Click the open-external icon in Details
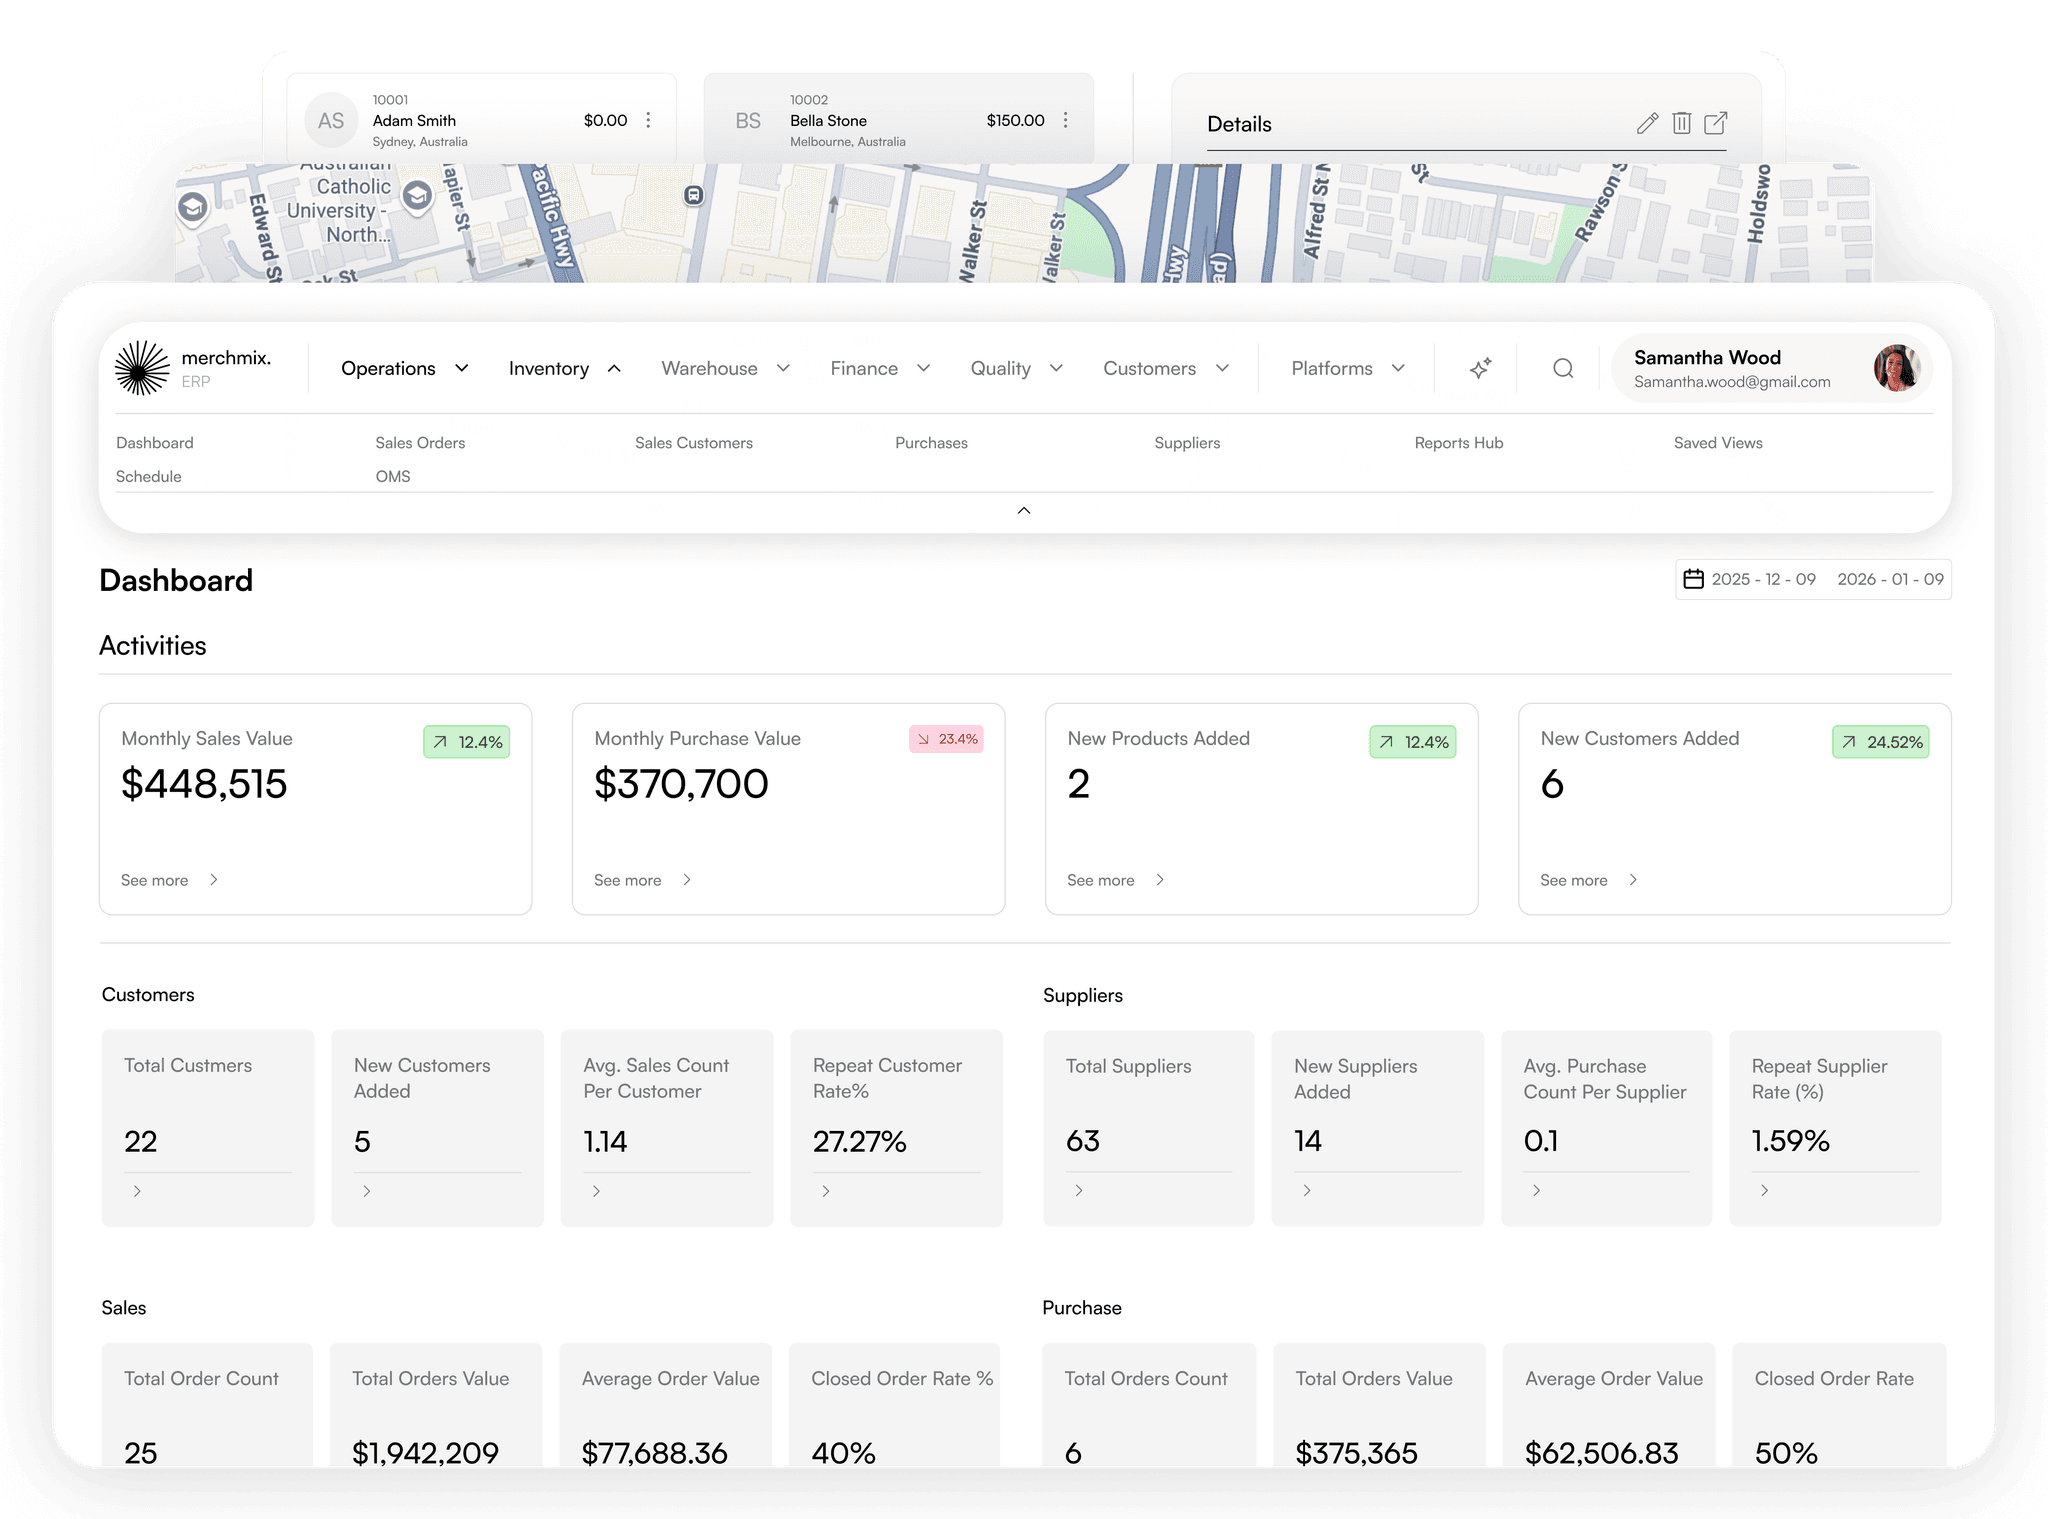The height and width of the screenshot is (1519, 2048). point(1716,123)
